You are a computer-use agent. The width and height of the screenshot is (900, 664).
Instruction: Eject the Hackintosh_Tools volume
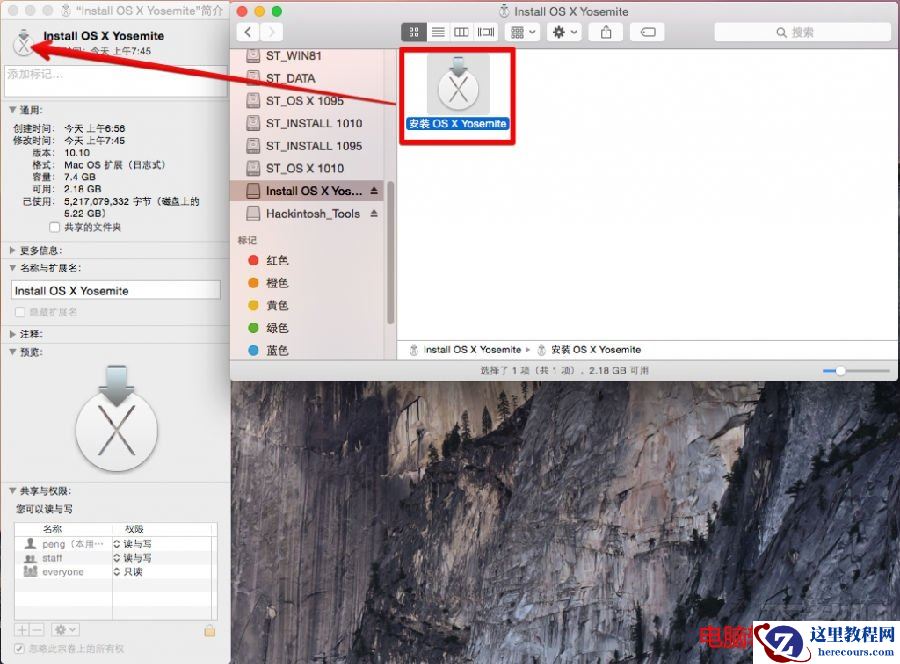pos(374,213)
